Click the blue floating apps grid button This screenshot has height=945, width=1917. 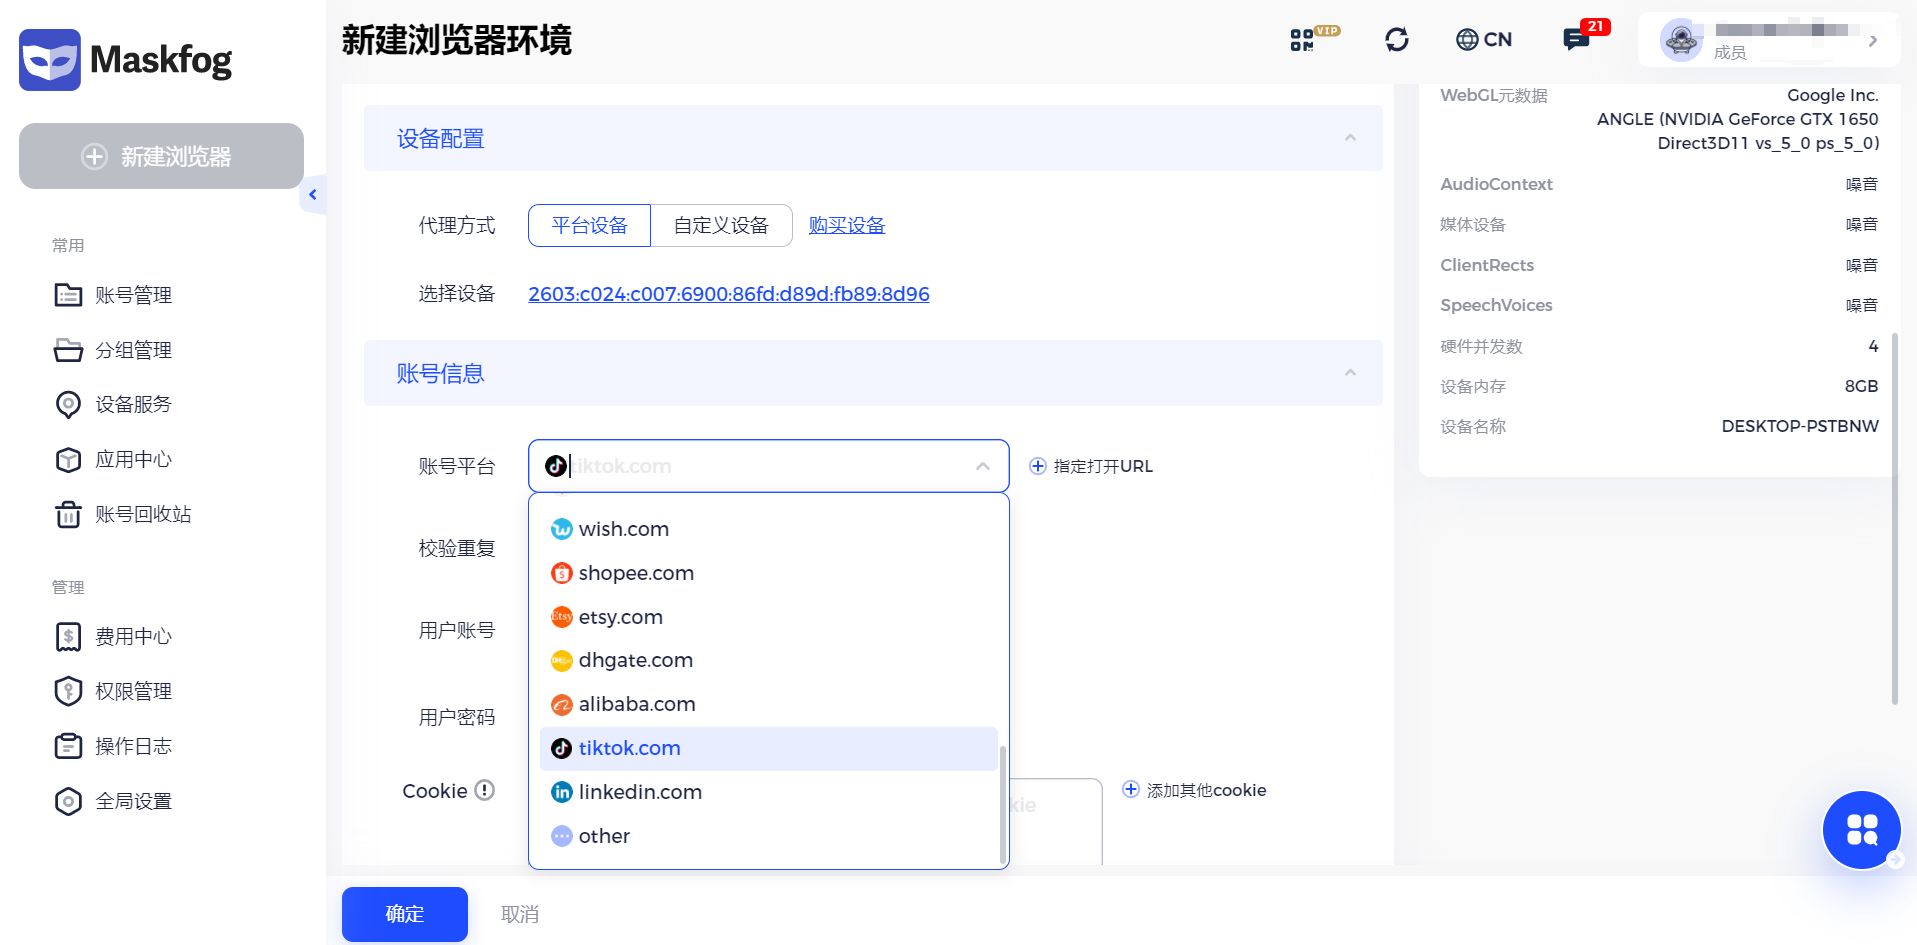coord(1861,829)
